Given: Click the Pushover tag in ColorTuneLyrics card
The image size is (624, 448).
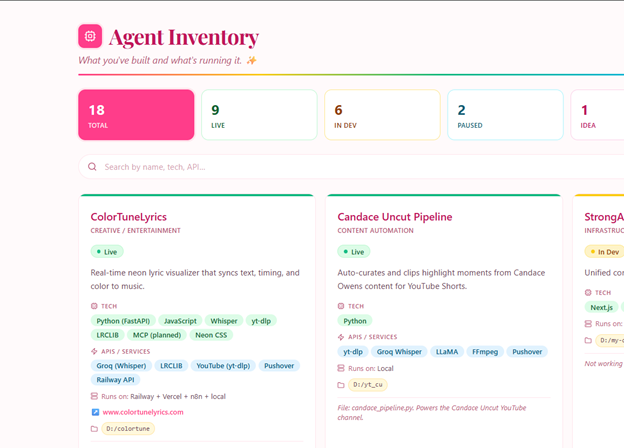Looking at the screenshot, I should (279, 366).
